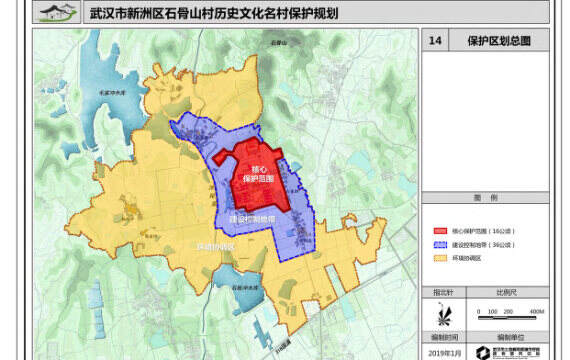
Task: Click the orange legend swatch for 环境协调区
Action: [x=440, y=258]
